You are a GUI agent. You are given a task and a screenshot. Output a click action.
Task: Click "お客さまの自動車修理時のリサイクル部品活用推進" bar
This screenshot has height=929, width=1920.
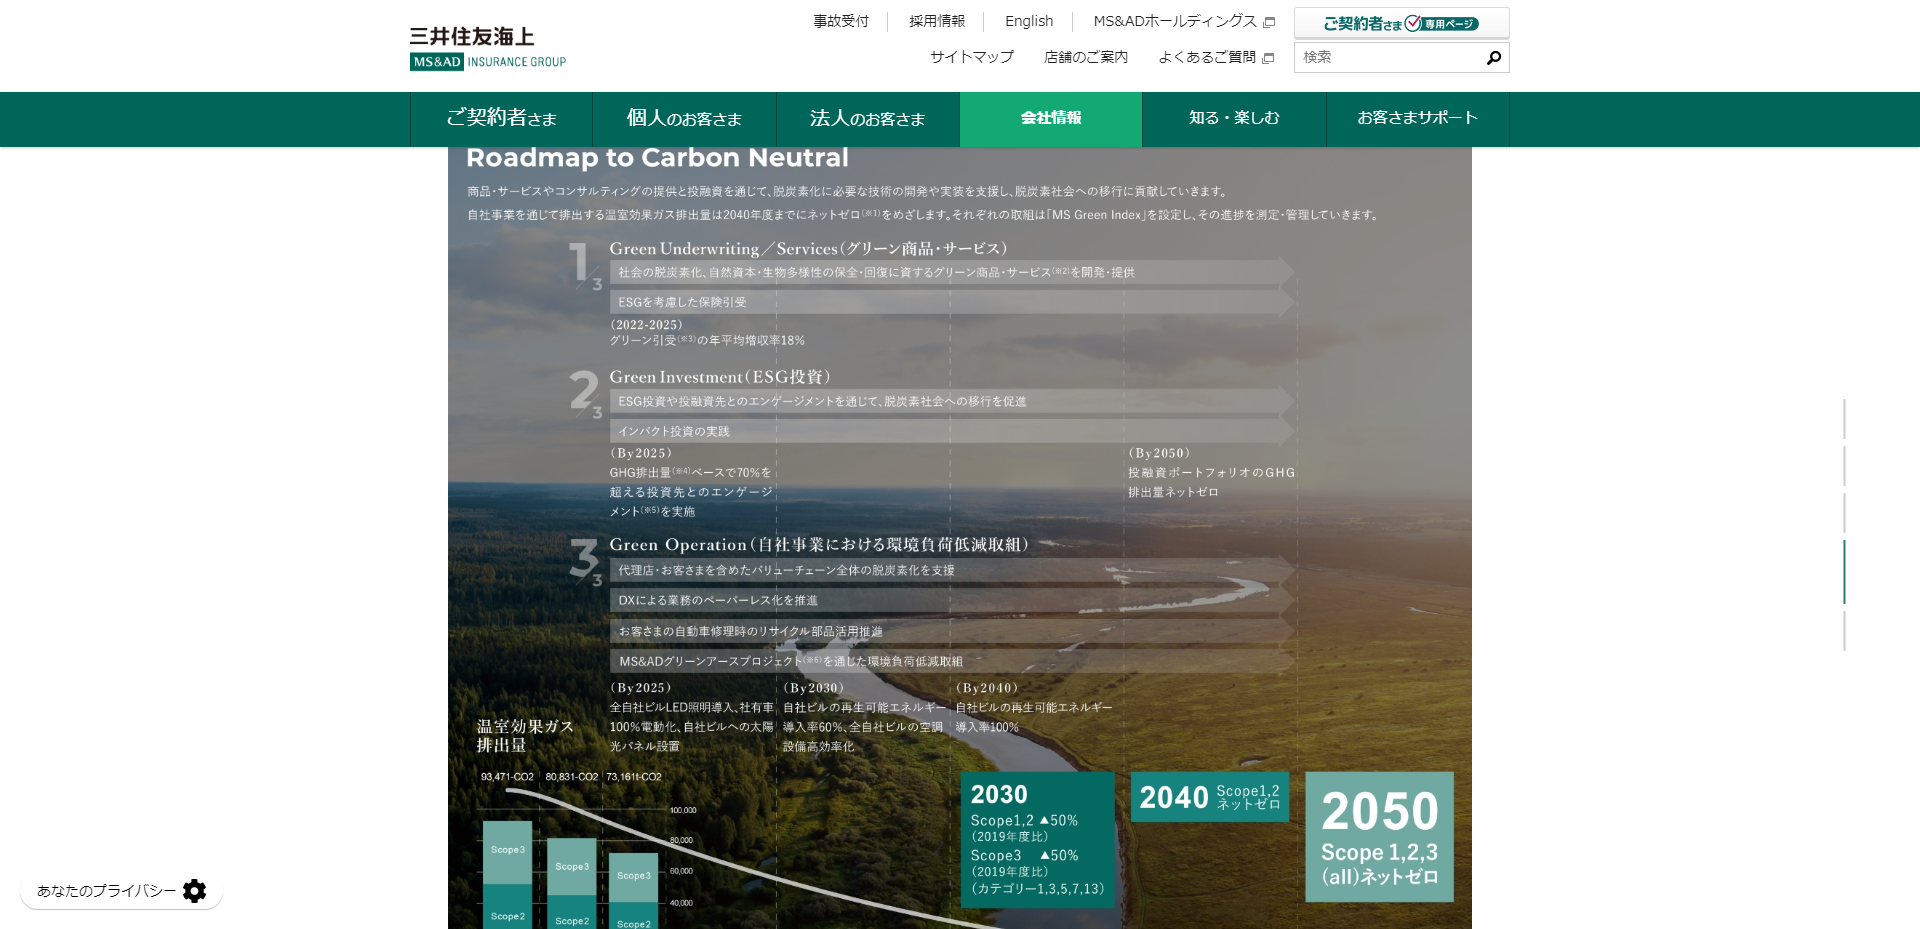(952, 631)
